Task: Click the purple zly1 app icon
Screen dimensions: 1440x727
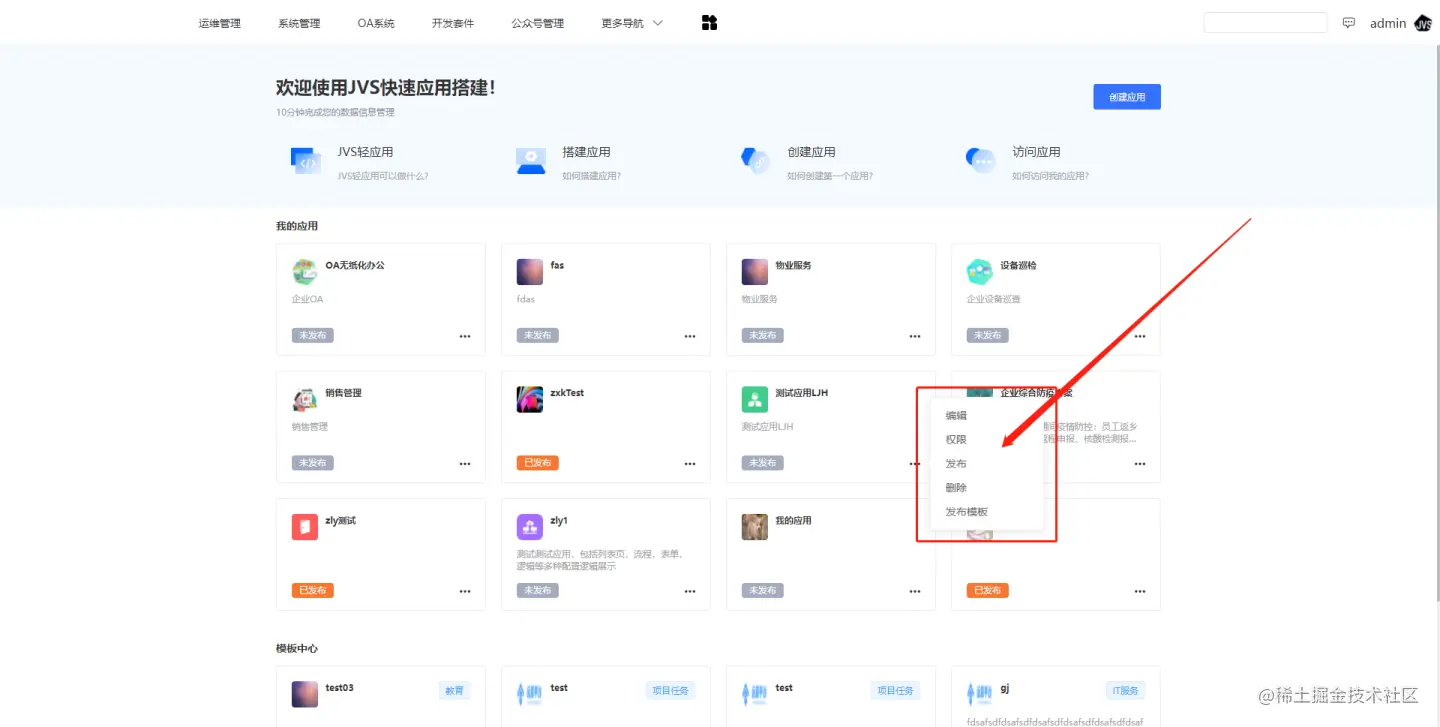Action: 530,527
